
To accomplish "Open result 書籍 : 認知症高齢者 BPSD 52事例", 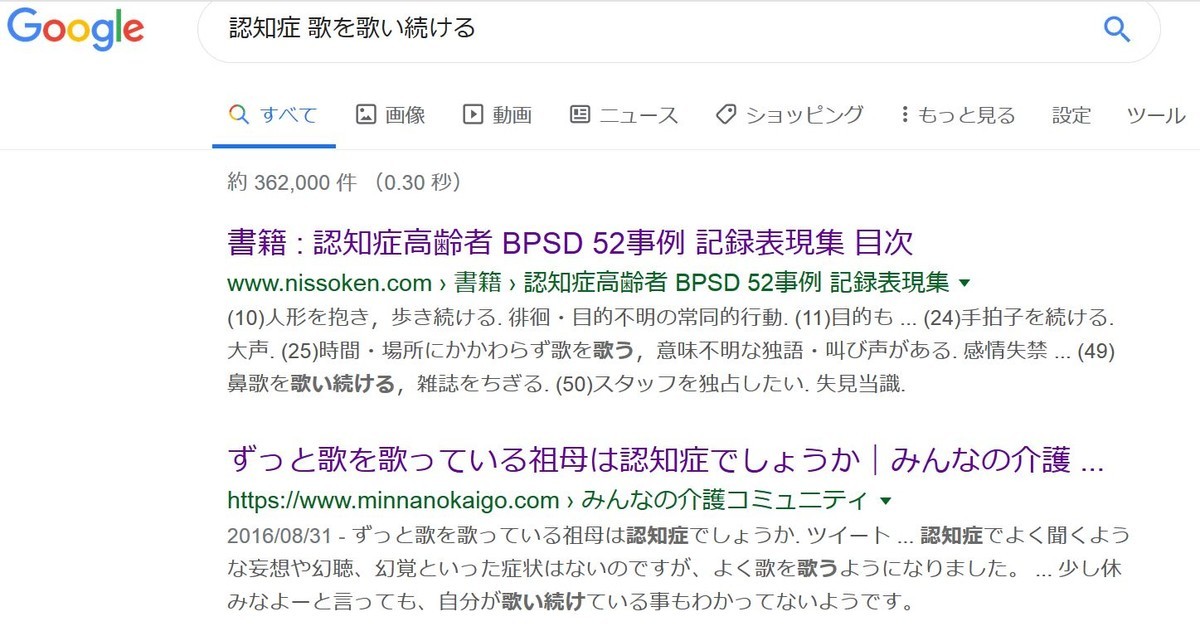I will (x=571, y=243).
